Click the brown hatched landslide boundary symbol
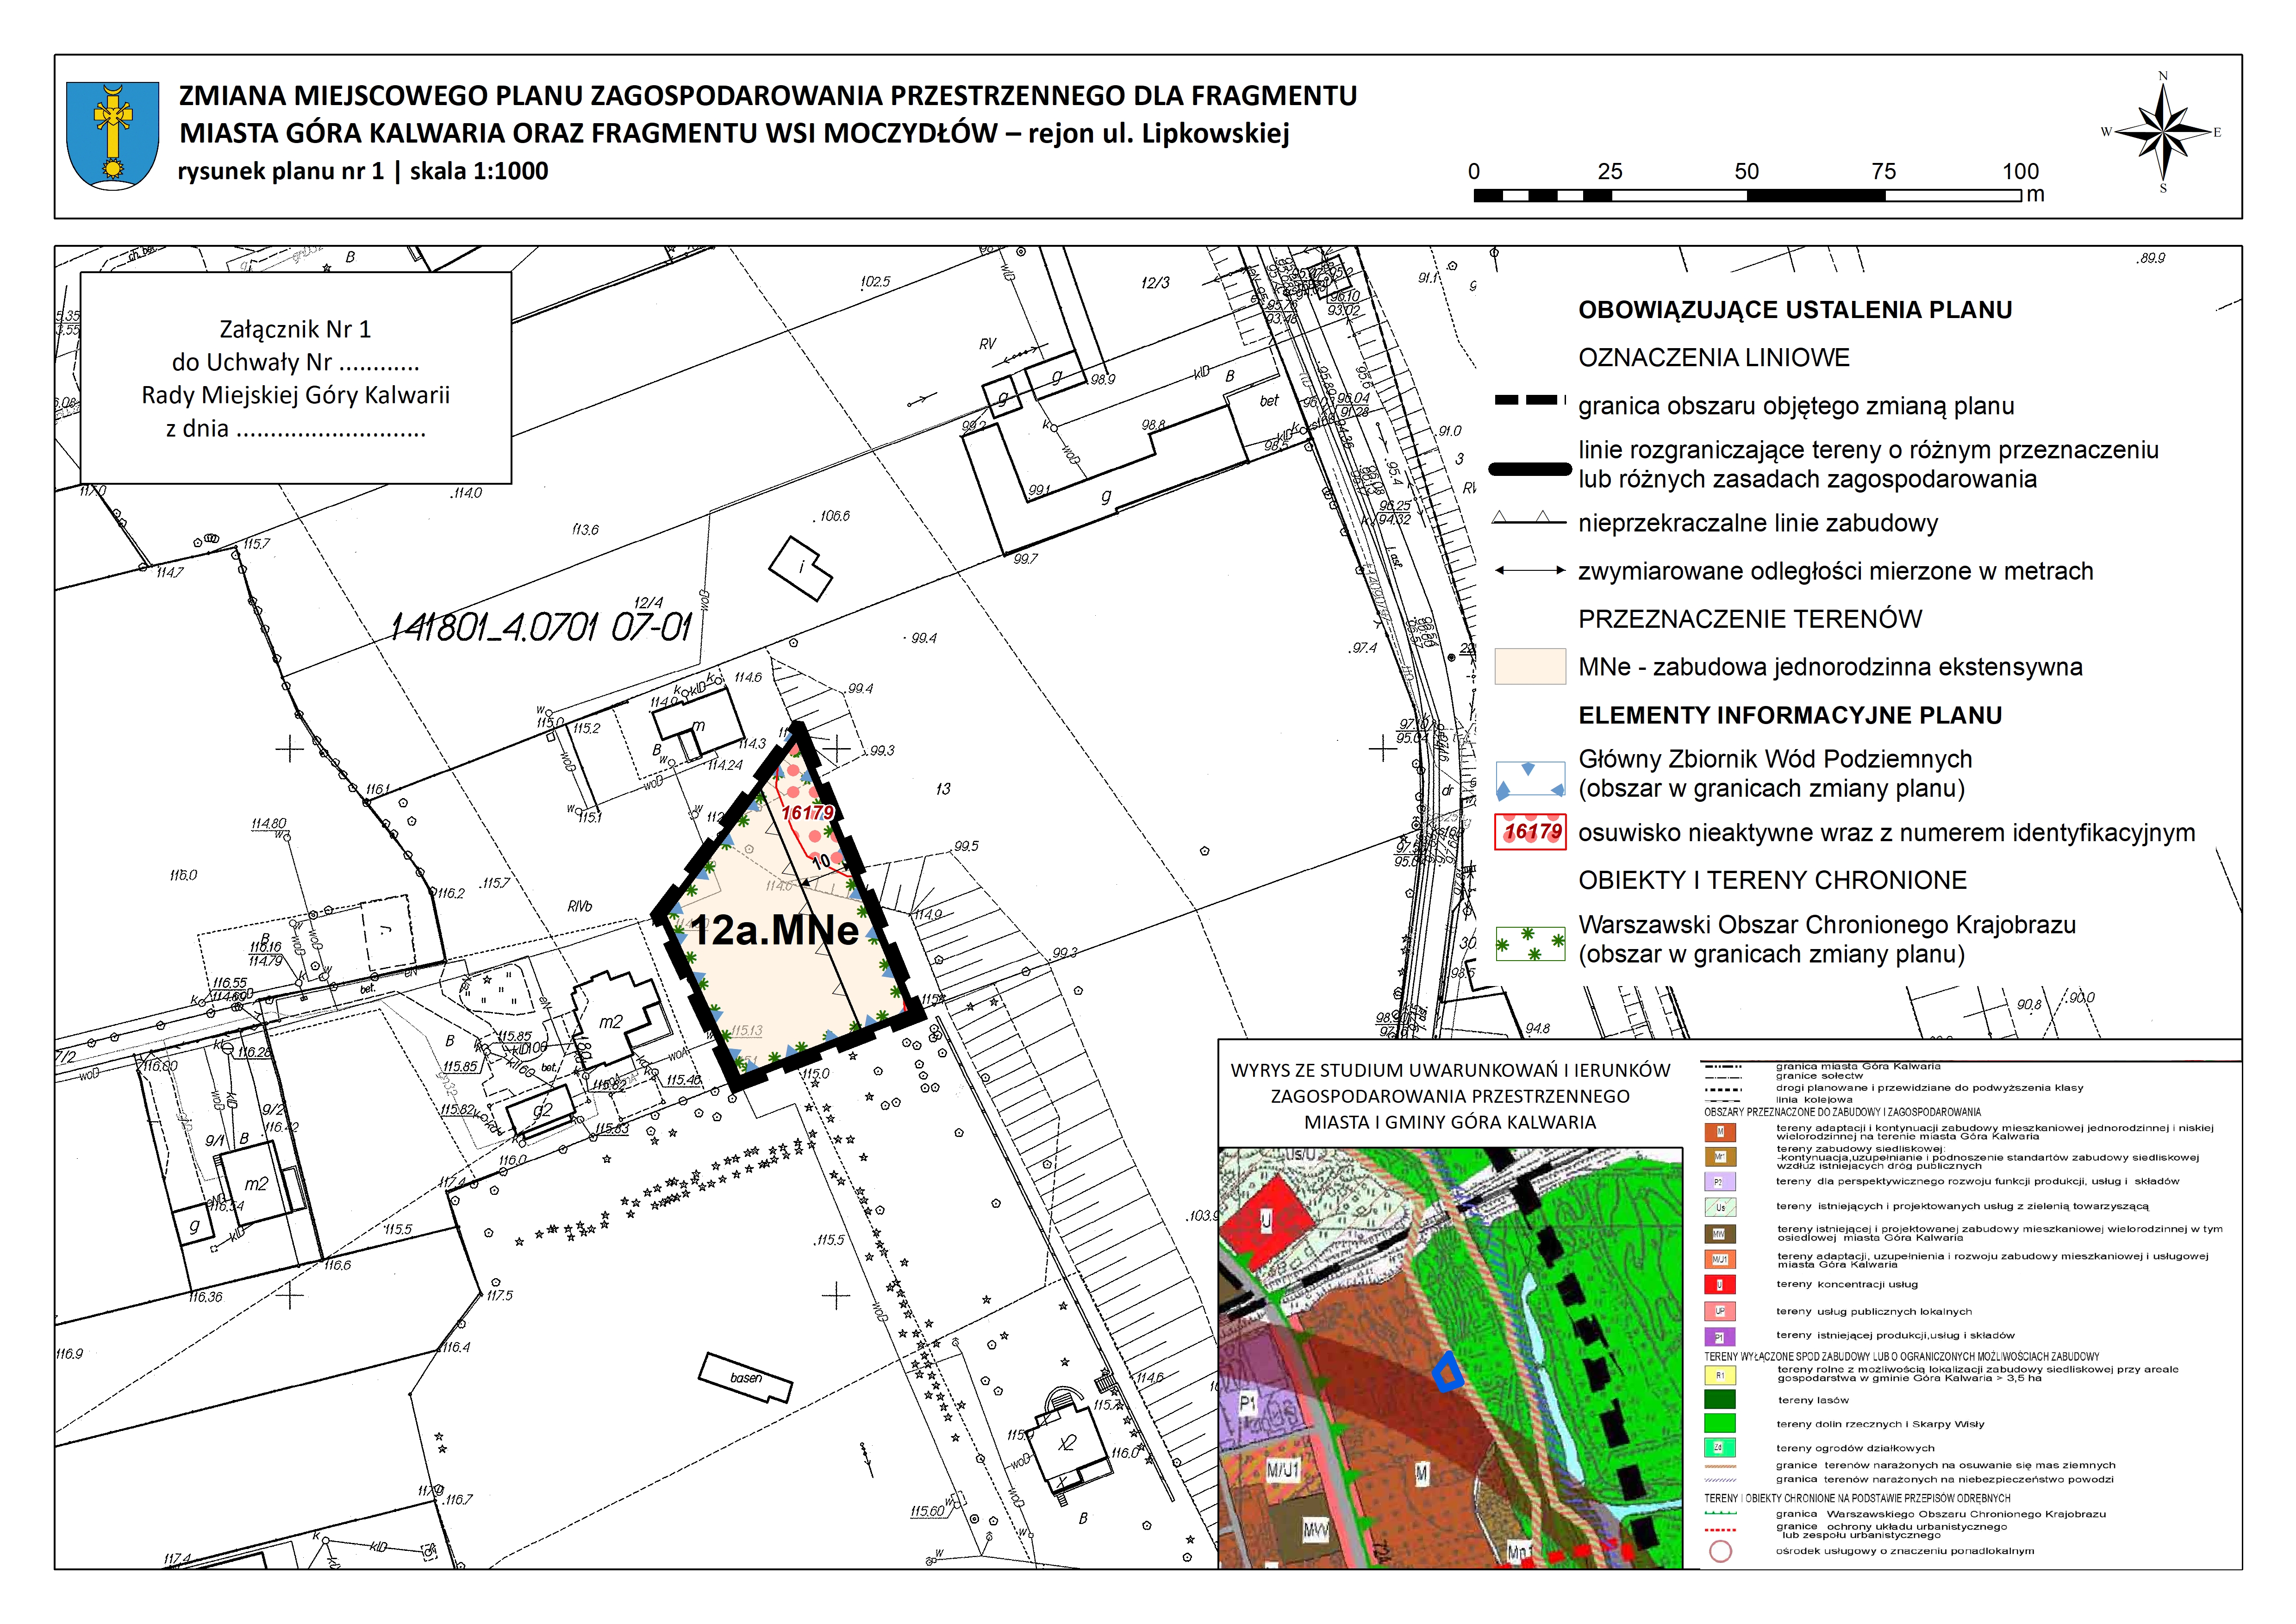 (1720, 1466)
